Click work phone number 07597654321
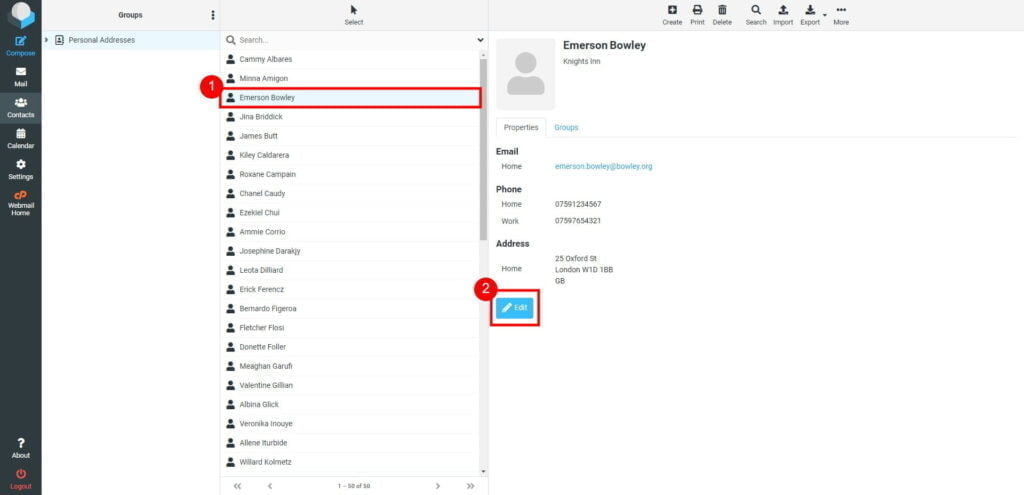 578,221
